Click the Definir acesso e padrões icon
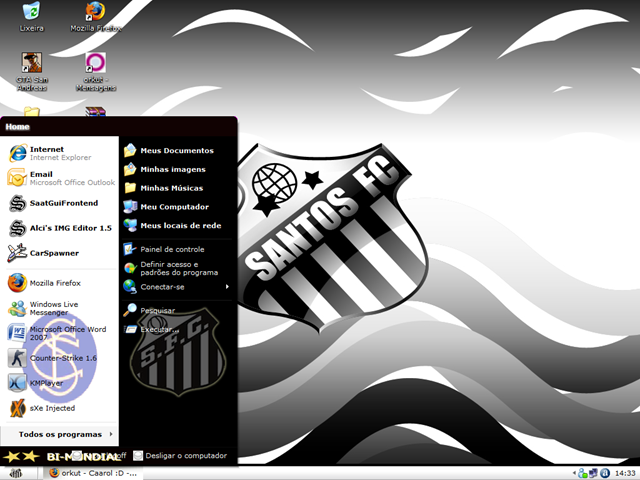This screenshot has height=480, width=640. click(x=130, y=268)
